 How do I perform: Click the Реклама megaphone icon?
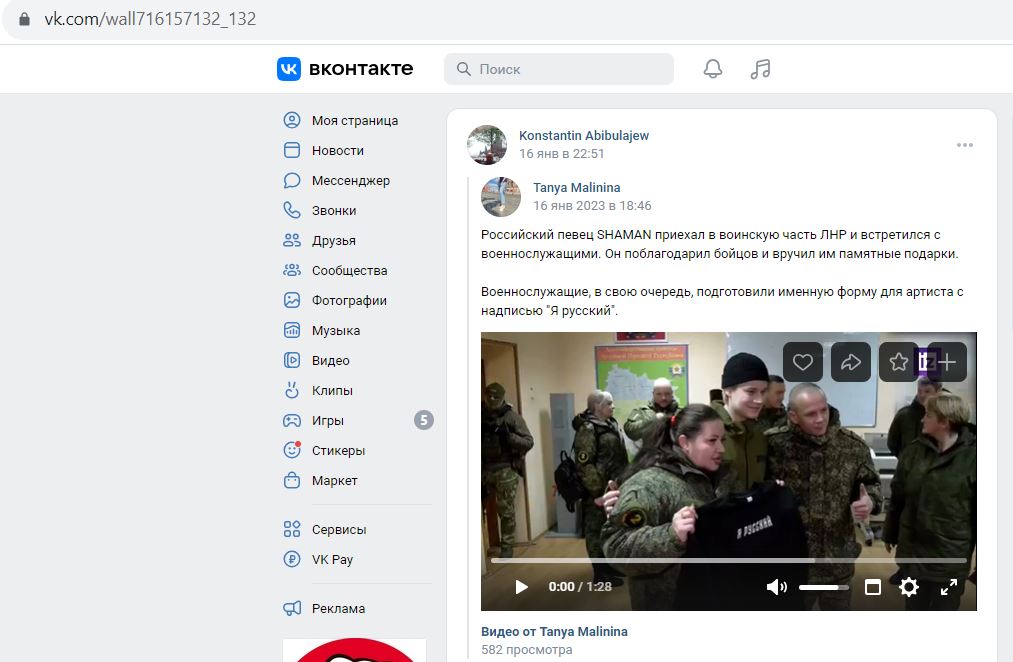coord(292,608)
